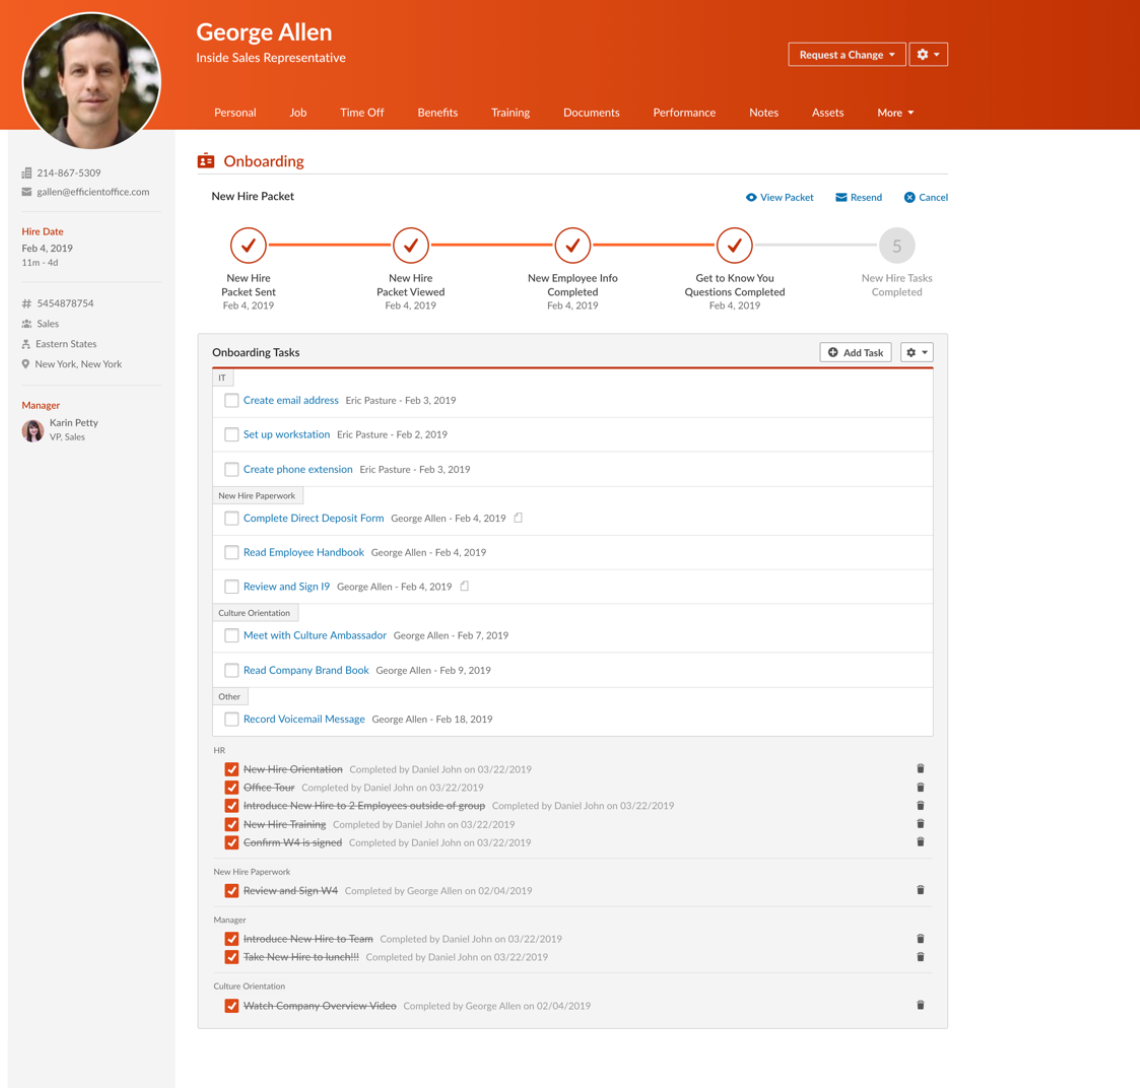
Task: Click the View Packet eye icon
Action: tap(751, 198)
